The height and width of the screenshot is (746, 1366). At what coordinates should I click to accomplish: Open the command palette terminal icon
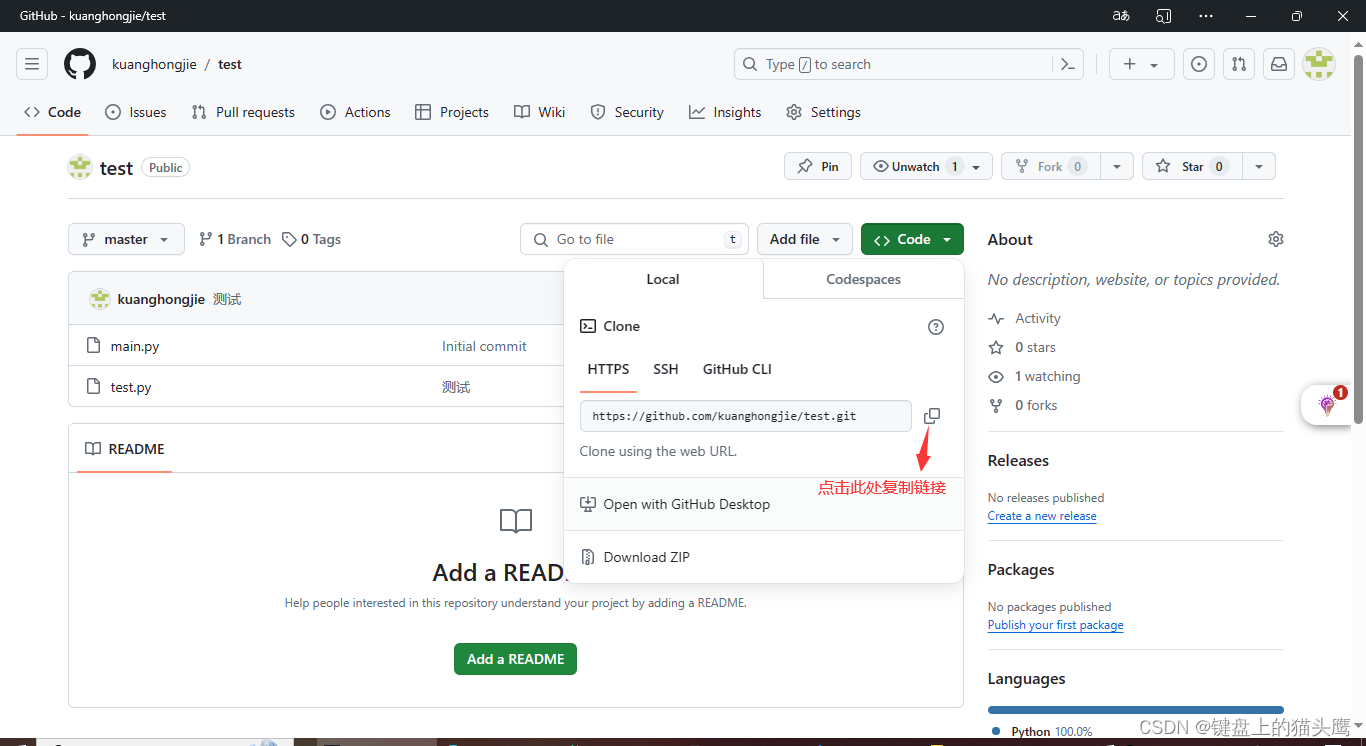tap(1067, 63)
